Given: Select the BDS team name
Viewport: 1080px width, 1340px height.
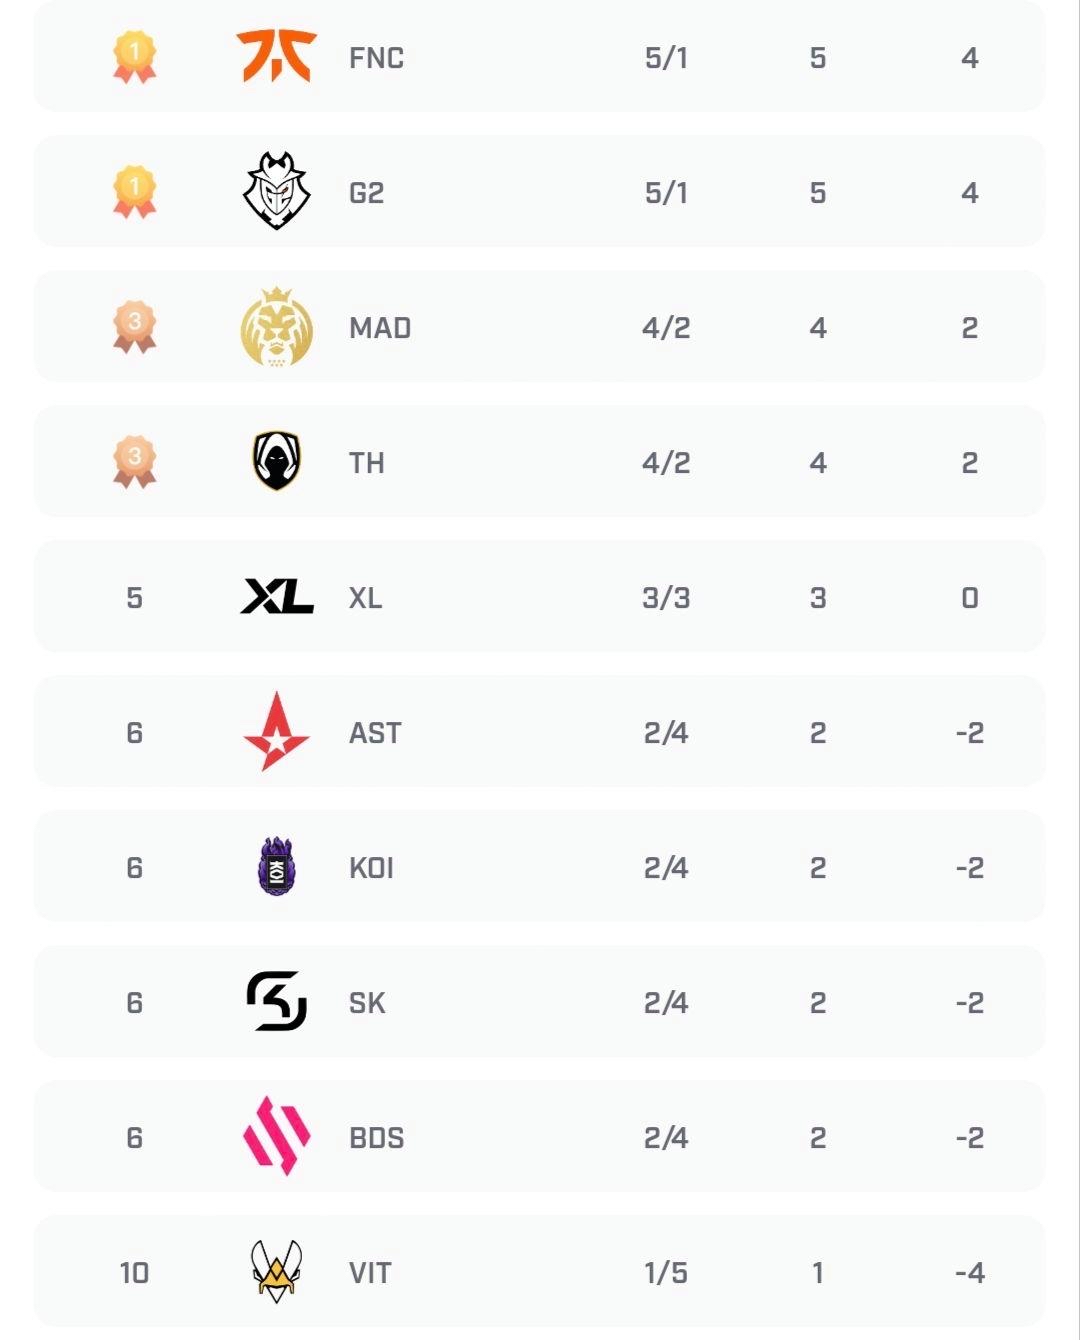Looking at the screenshot, I should click(x=376, y=1138).
